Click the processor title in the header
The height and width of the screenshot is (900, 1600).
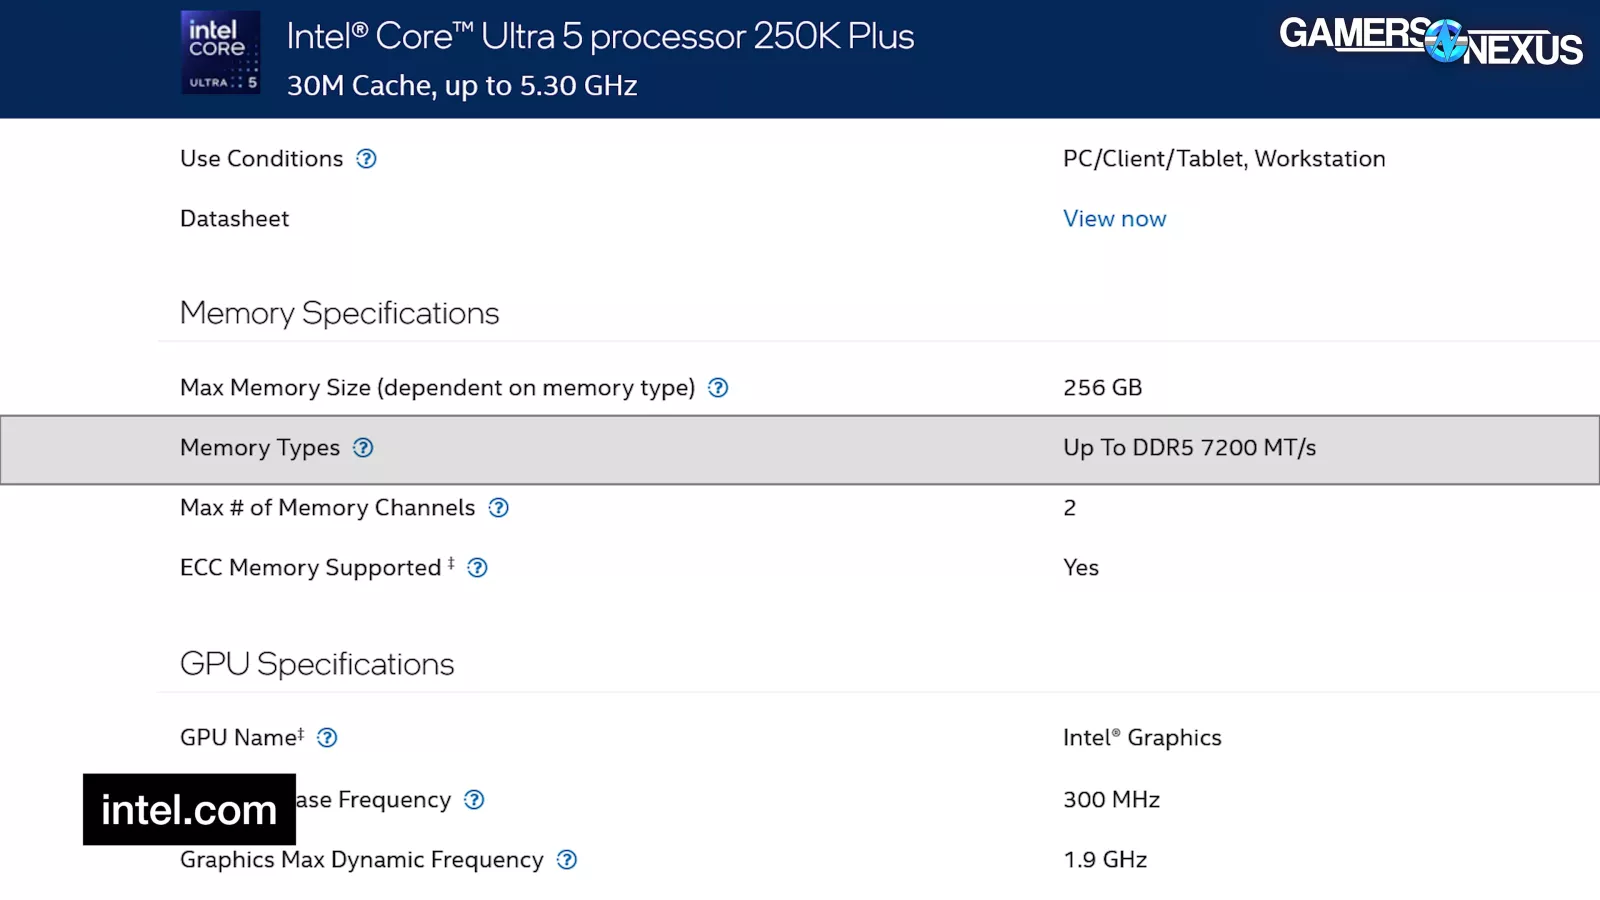(600, 37)
